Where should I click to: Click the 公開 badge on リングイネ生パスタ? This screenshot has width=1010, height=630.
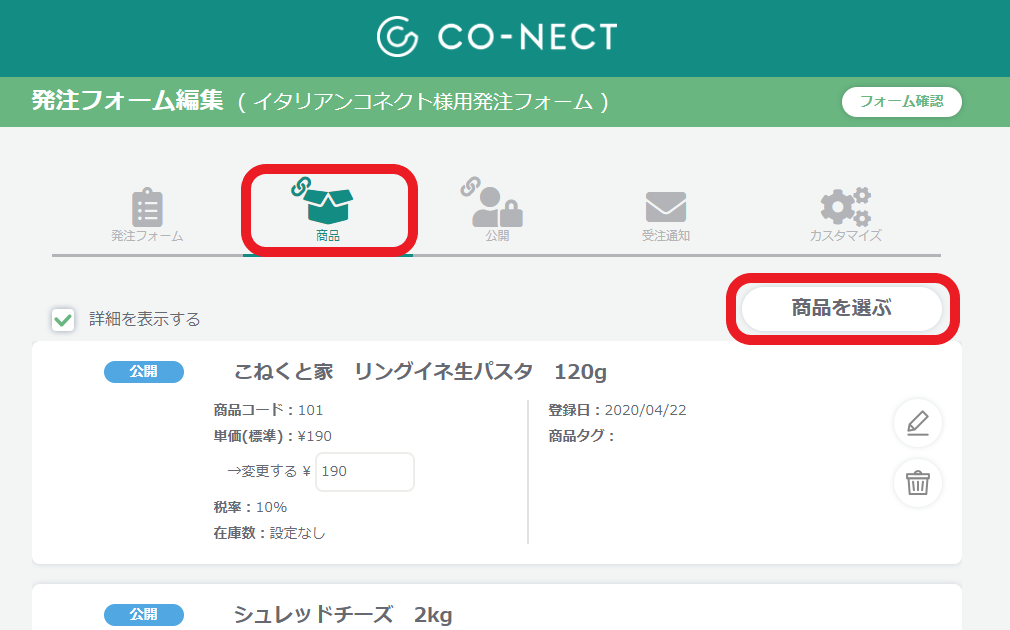(x=144, y=373)
